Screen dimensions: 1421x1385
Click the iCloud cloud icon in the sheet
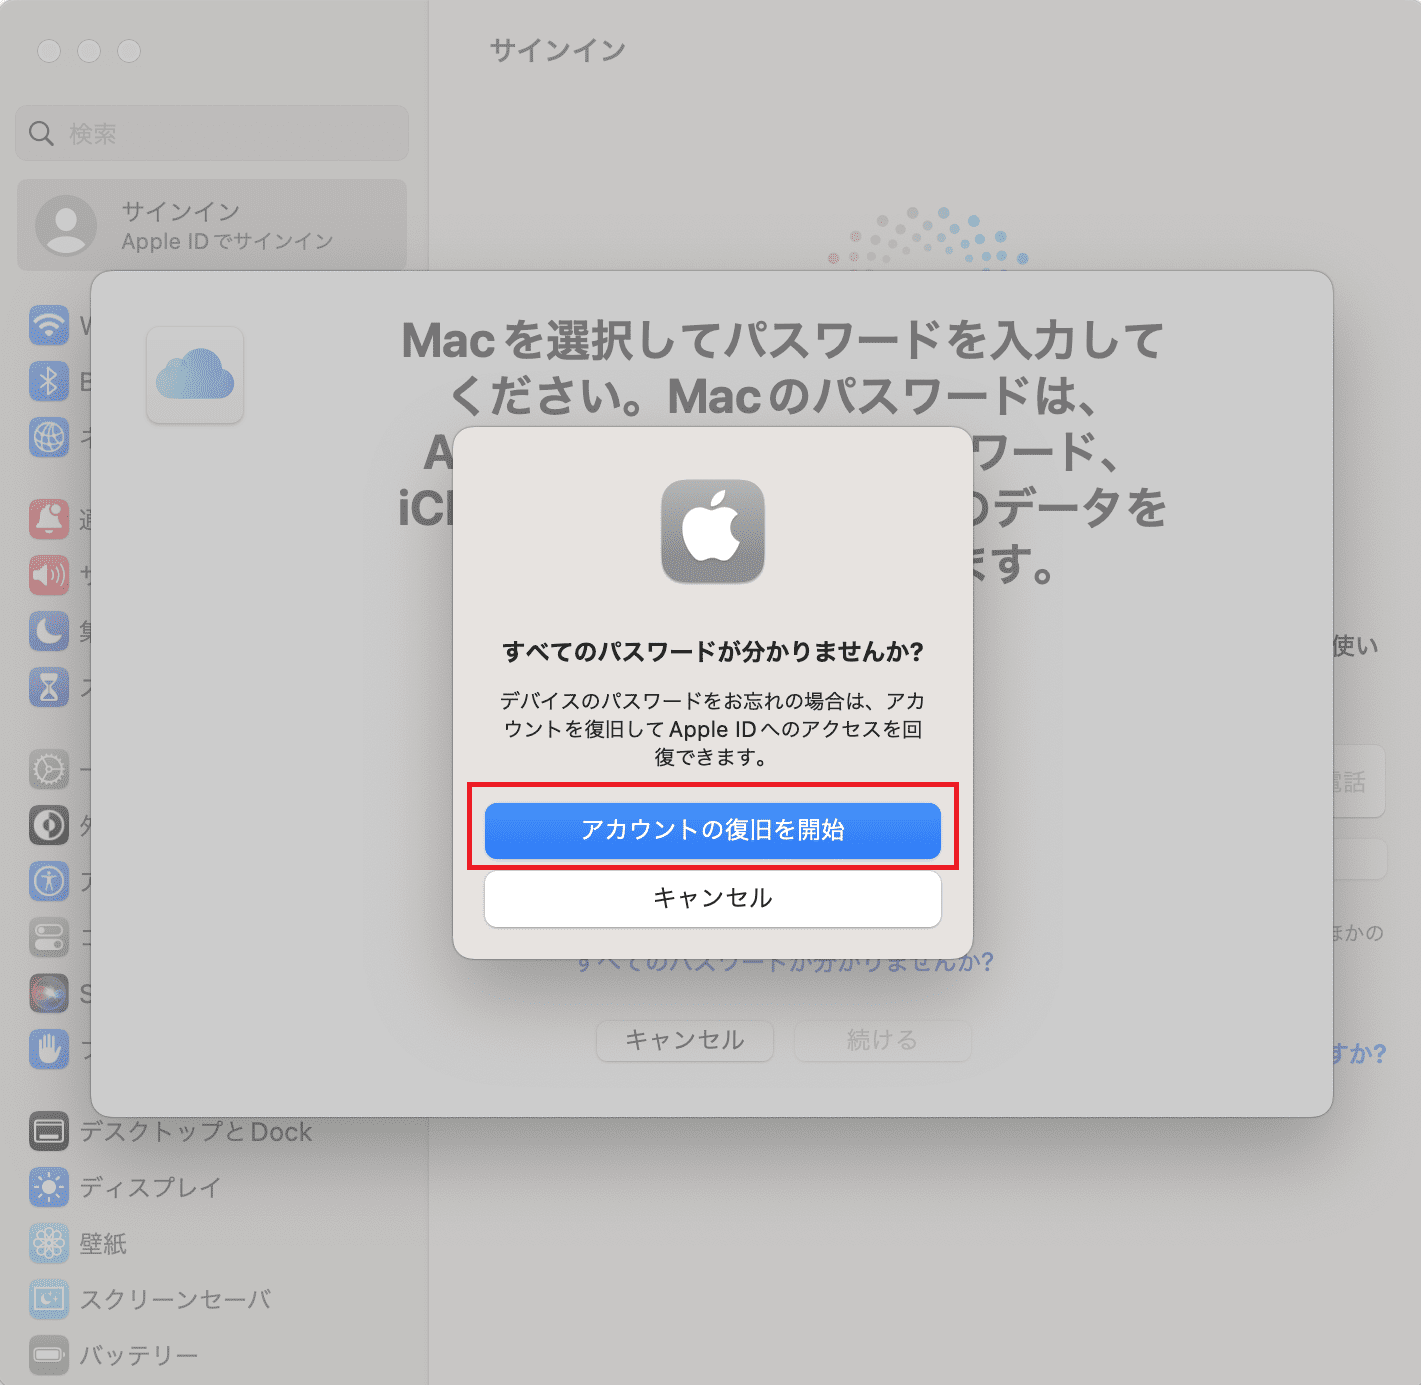pos(195,375)
